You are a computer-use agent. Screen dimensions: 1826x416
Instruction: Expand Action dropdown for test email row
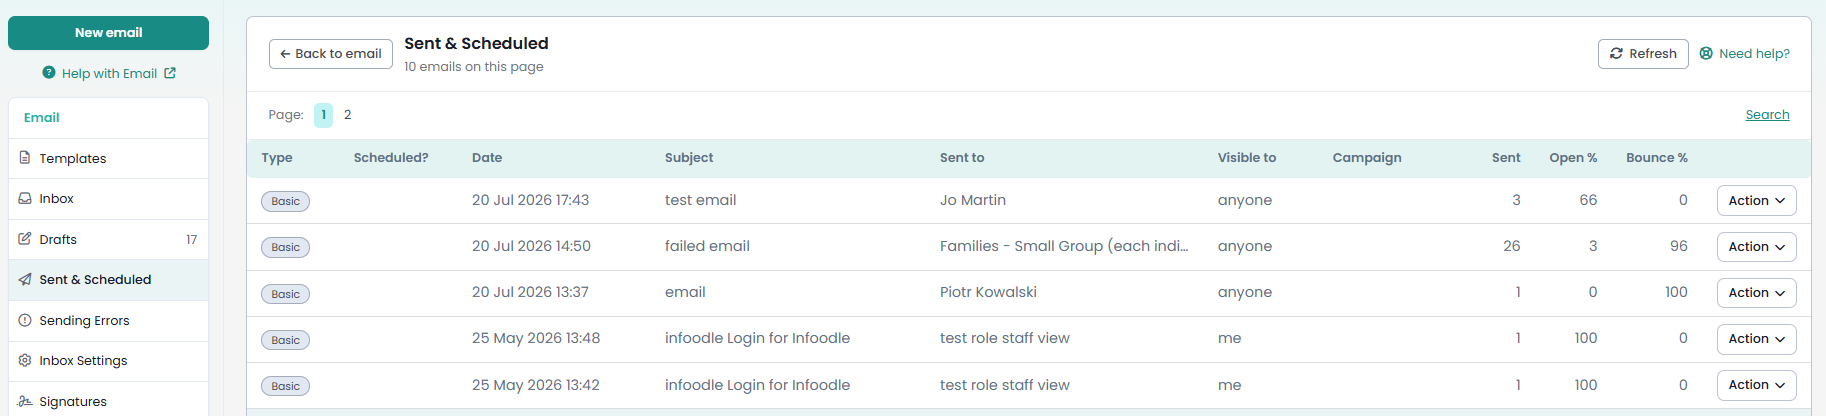click(1756, 201)
